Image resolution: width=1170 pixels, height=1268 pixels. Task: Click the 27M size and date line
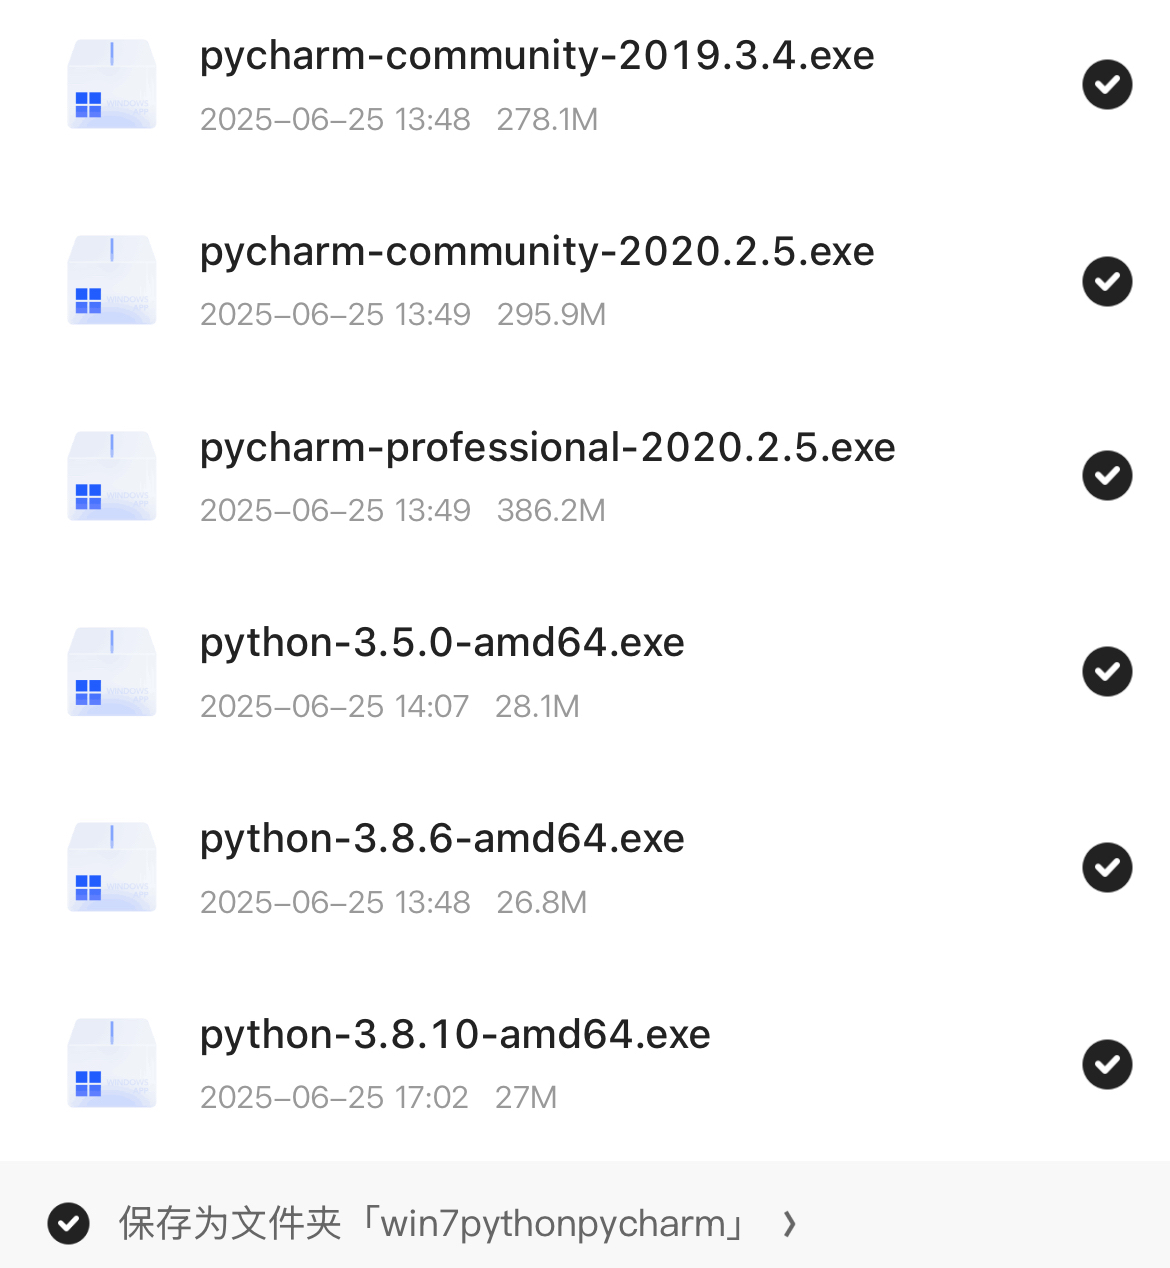click(x=379, y=1097)
